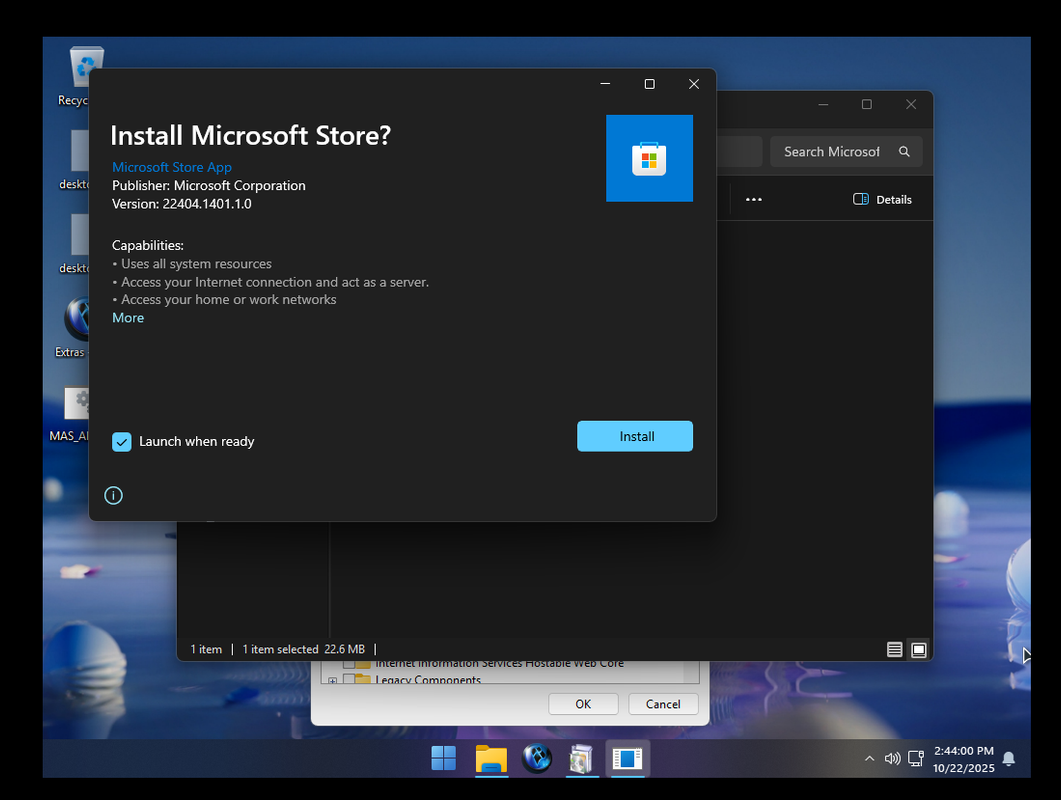Click the info circle icon in installer
This screenshot has width=1061, height=800.
click(114, 495)
